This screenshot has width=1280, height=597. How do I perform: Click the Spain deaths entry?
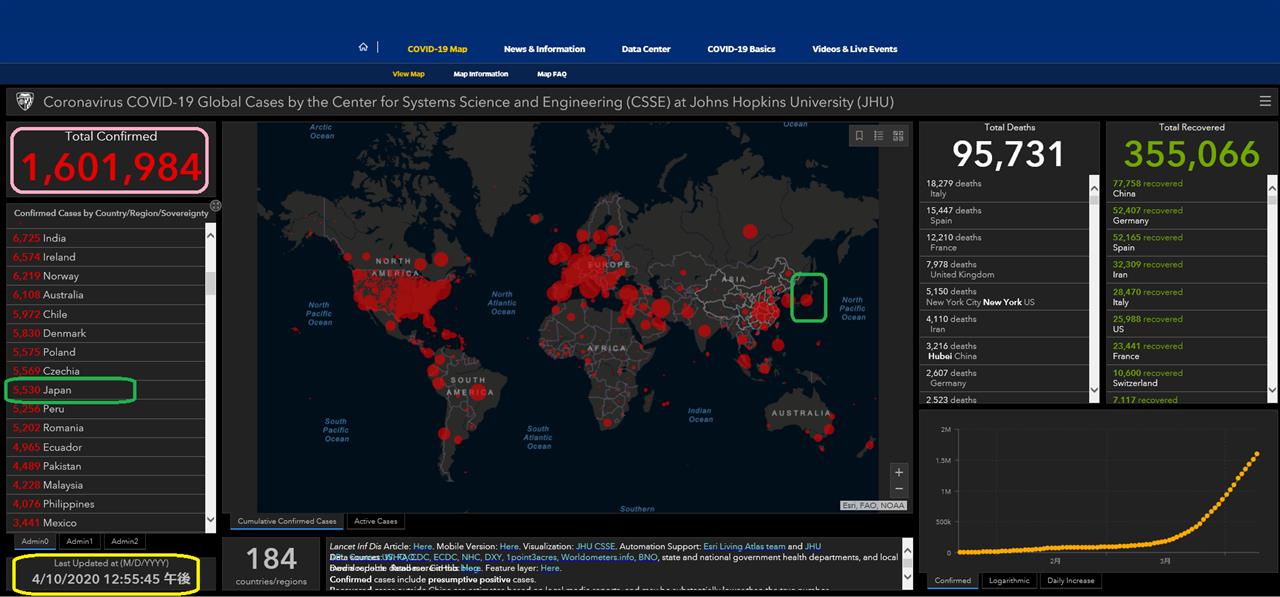[x=1003, y=216]
